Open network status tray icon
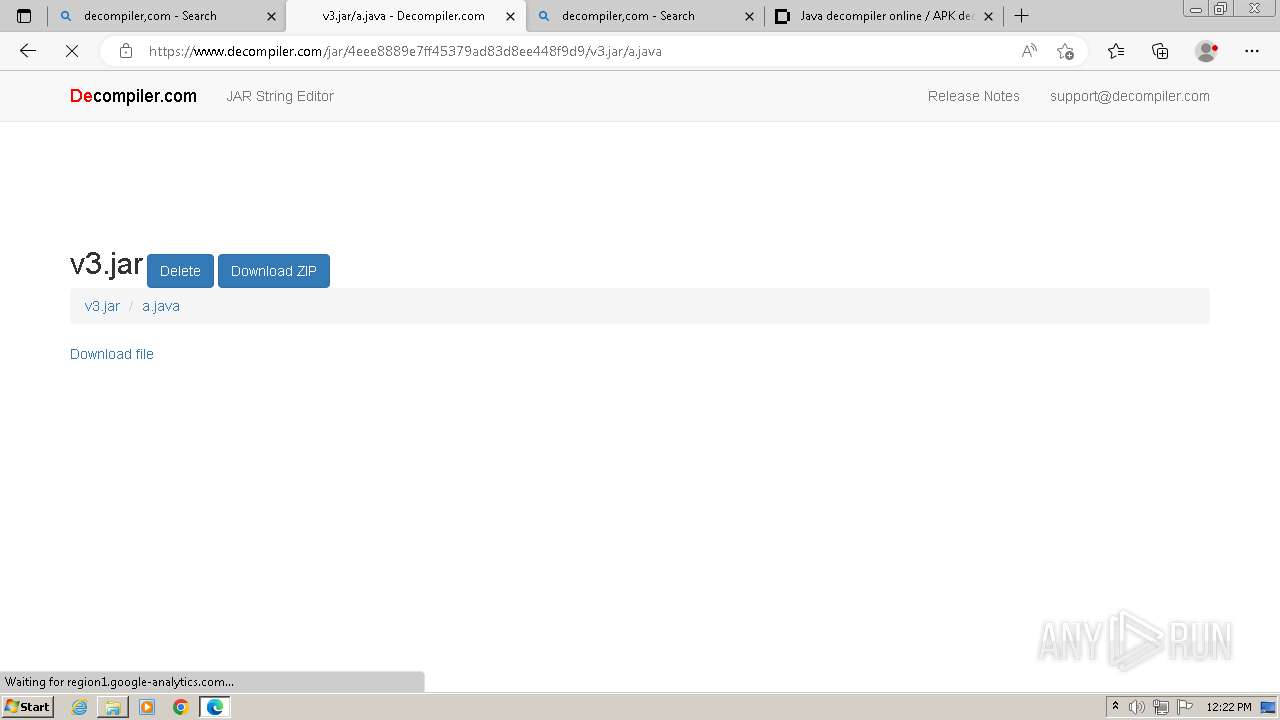Screen dimensions: 1280x720 1161,707
